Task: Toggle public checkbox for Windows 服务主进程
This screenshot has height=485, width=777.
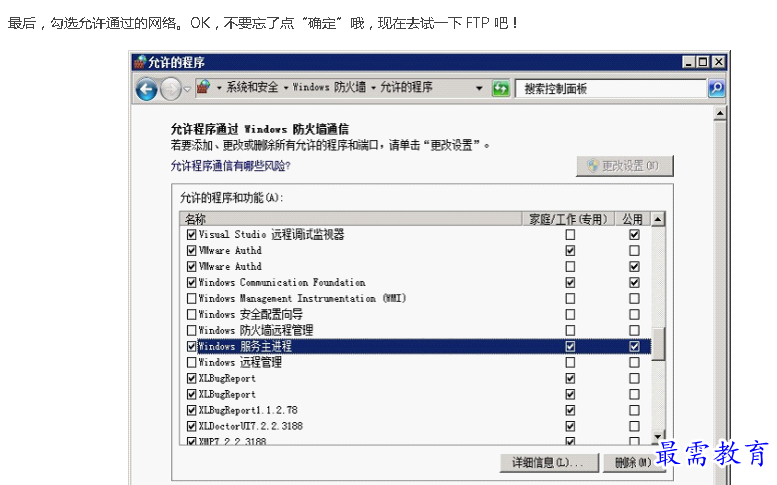Action: [x=634, y=346]
